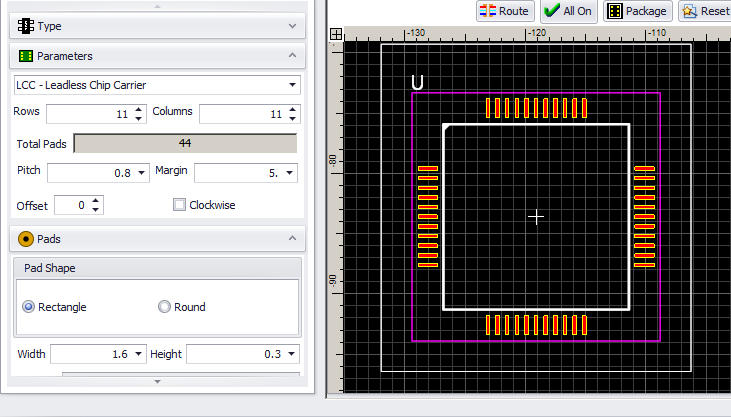The height and width of the screenshot is (417, 731).
Task: Click the U reference designator label
Action: (417, 83)
